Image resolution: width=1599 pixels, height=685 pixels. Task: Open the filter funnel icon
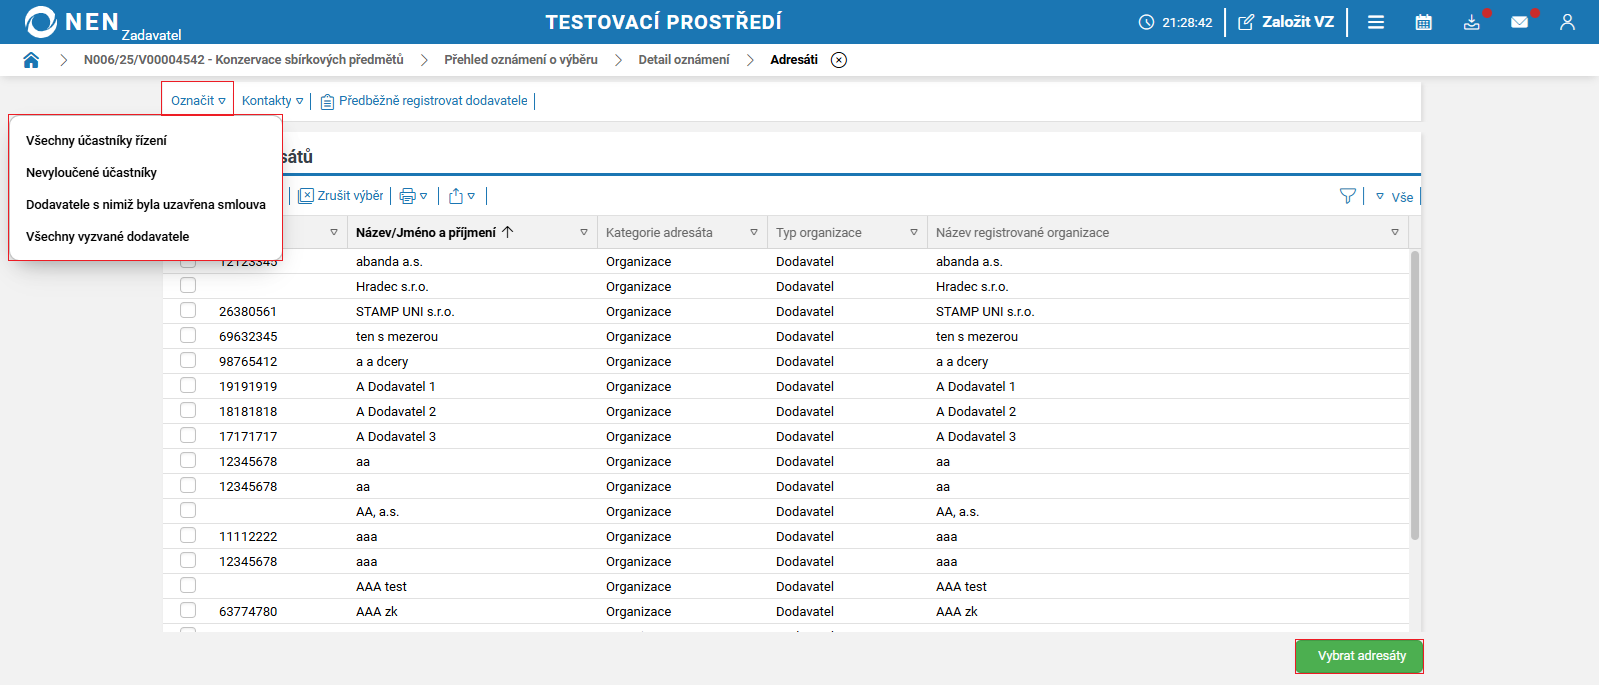(1348, 196)
